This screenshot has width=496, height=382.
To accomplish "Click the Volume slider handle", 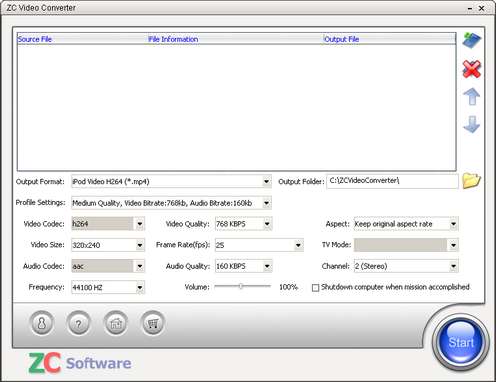I will (241, 286).
